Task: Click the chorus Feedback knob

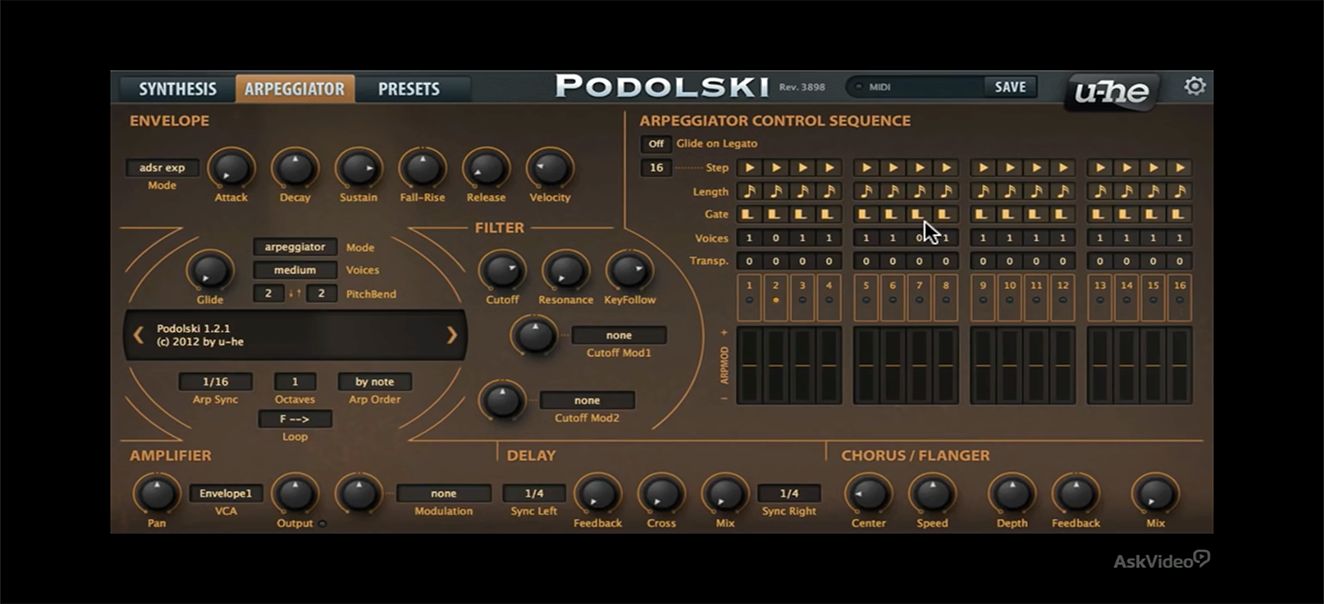Action: pos(1076,494)
